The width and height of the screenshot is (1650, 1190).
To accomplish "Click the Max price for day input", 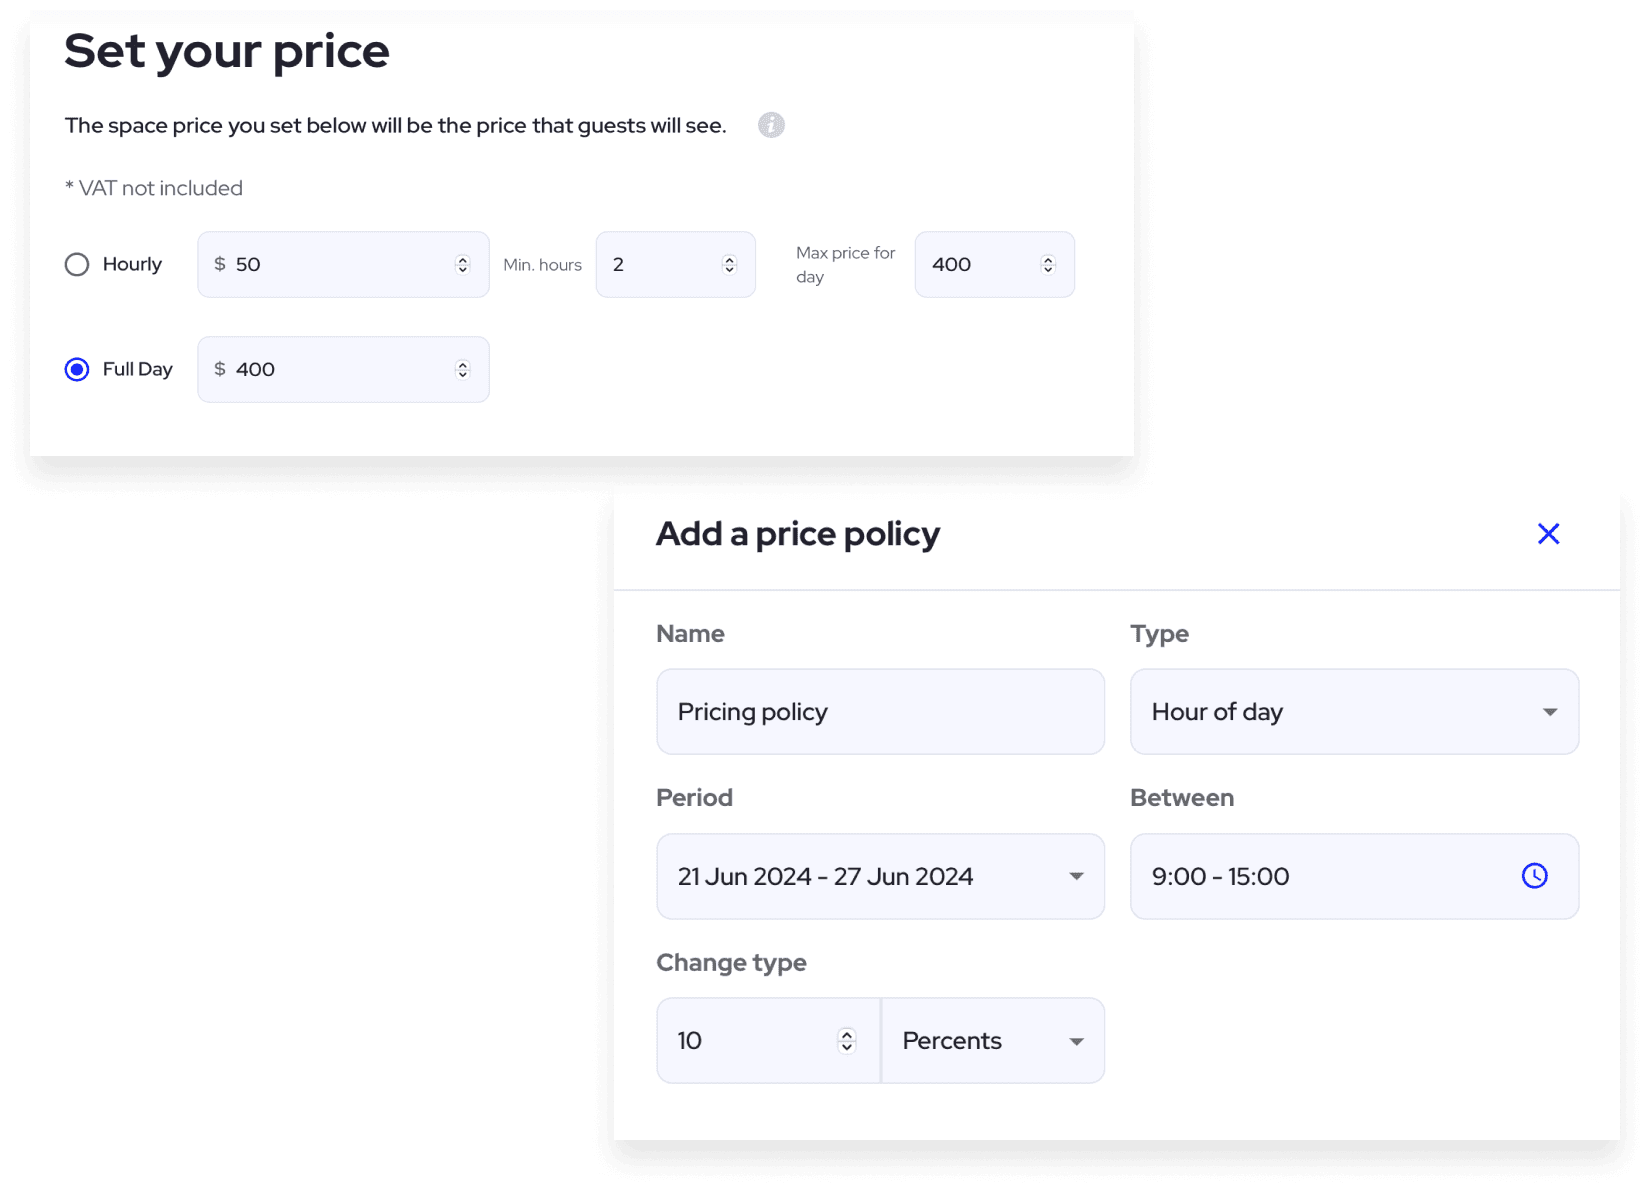I will pyautogui.click(x=980, y=264).
